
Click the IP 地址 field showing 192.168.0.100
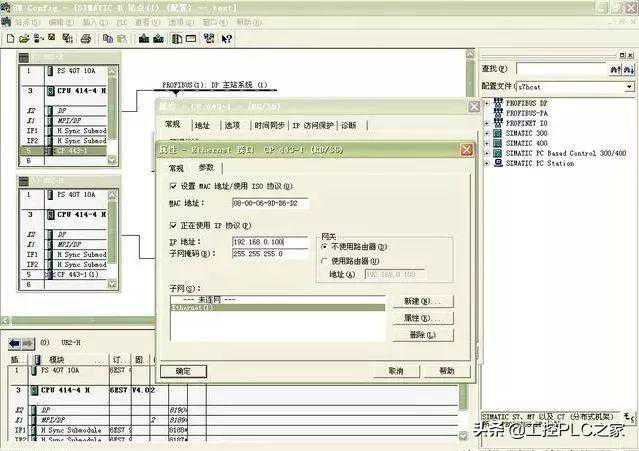[x=270, y=242]
